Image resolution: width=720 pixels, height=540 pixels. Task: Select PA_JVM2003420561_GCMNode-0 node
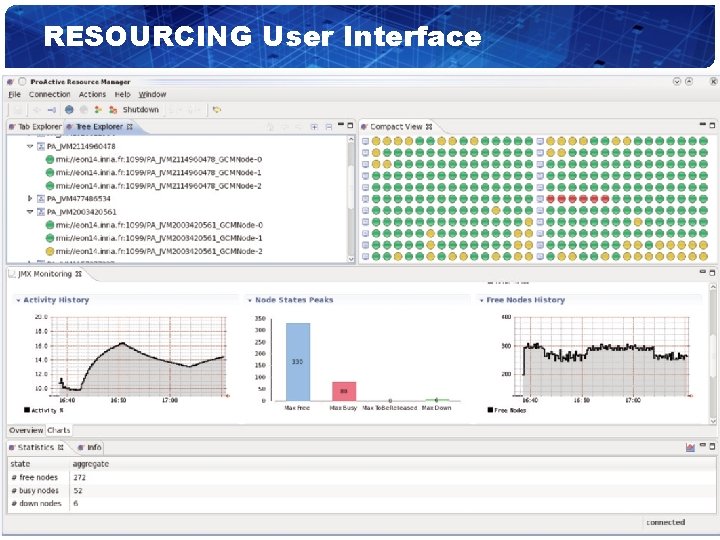[x=154, y=225]
